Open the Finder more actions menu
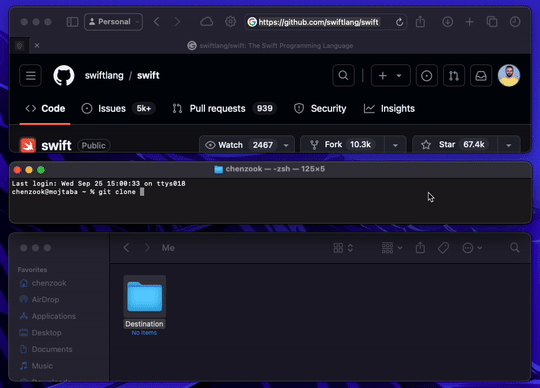540x388 pixels. [472, 248]
